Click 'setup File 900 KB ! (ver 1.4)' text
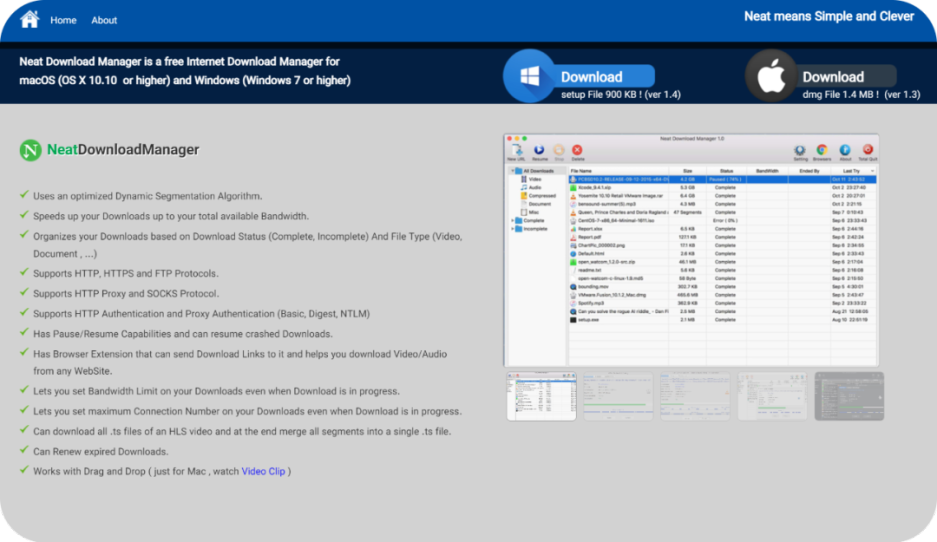 621,94
